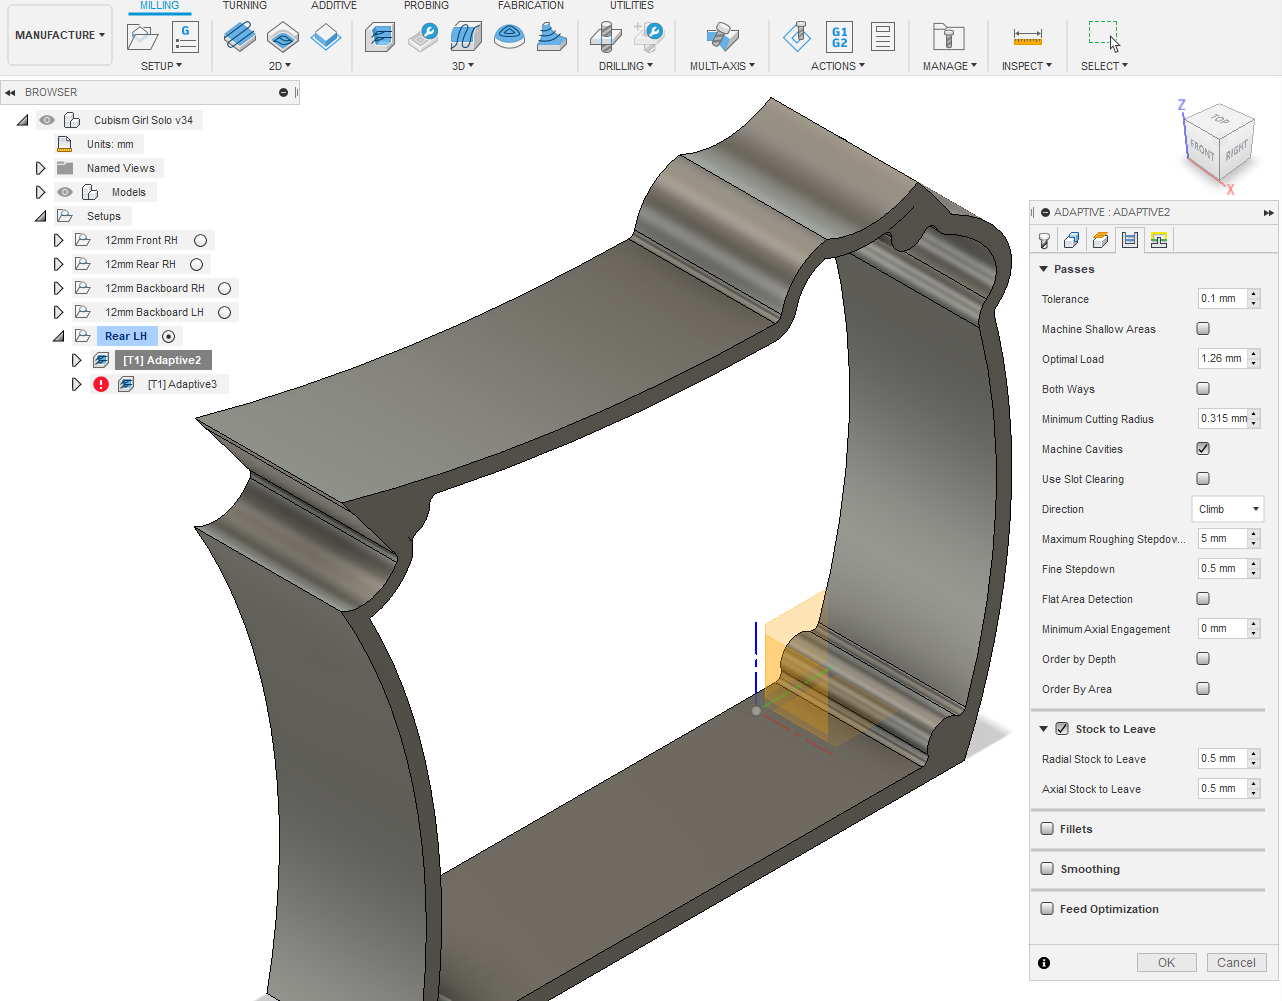Click Cancel in the Adaptive dialog
Image resolution: width=1282 pixels, height=1001 pixels.
coord(1236,962)
